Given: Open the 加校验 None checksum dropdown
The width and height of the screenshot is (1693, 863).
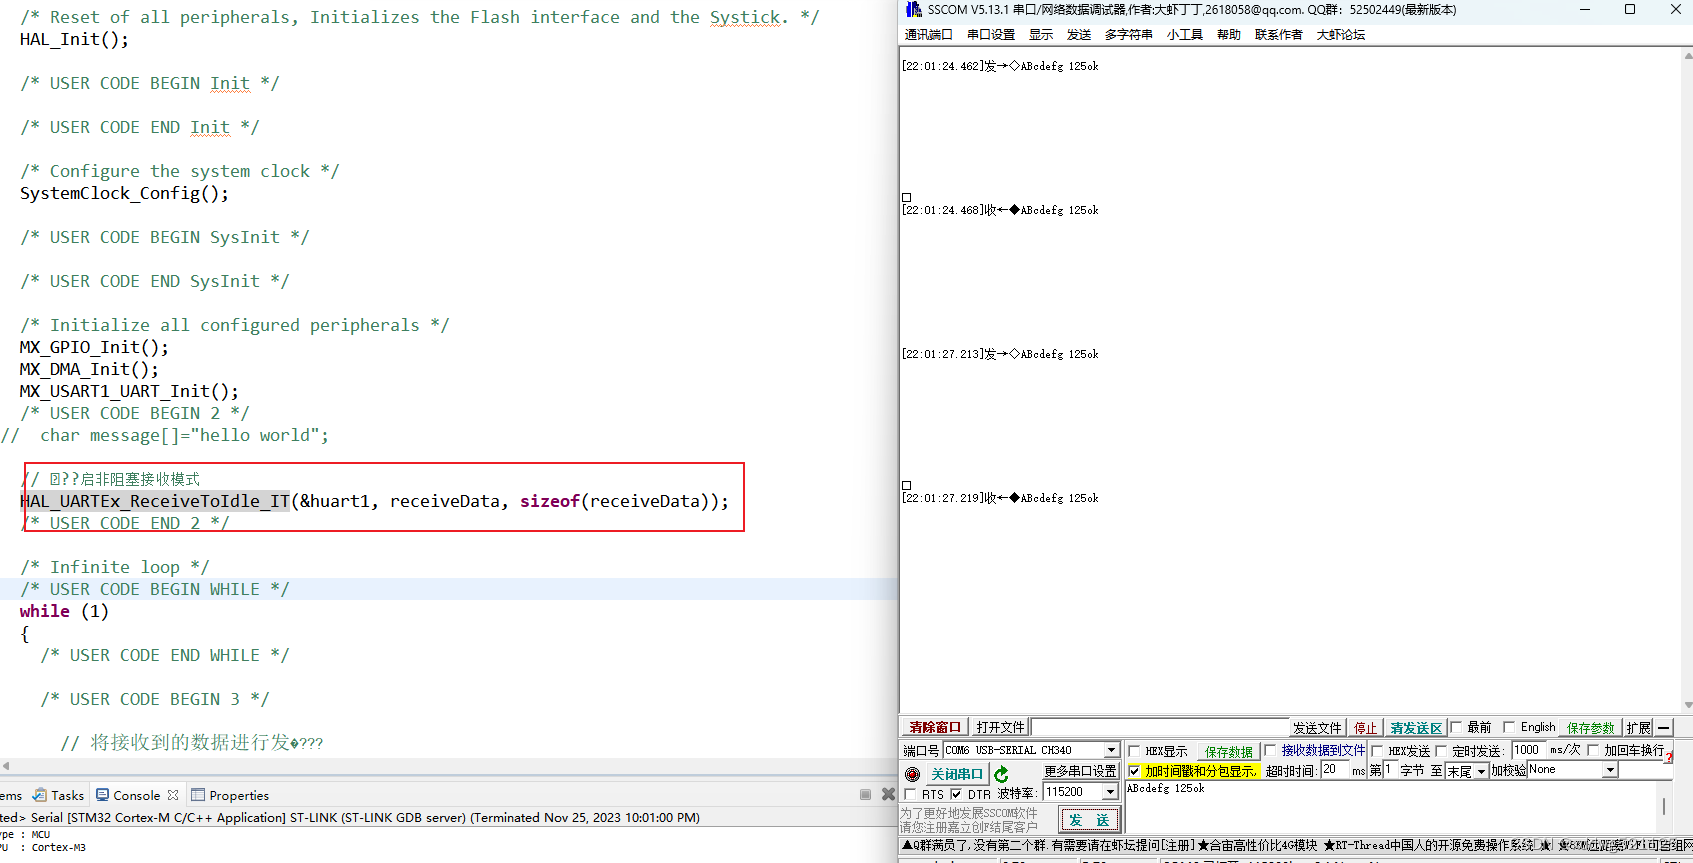Looking at the screenshot, I should click(1610, 770).
